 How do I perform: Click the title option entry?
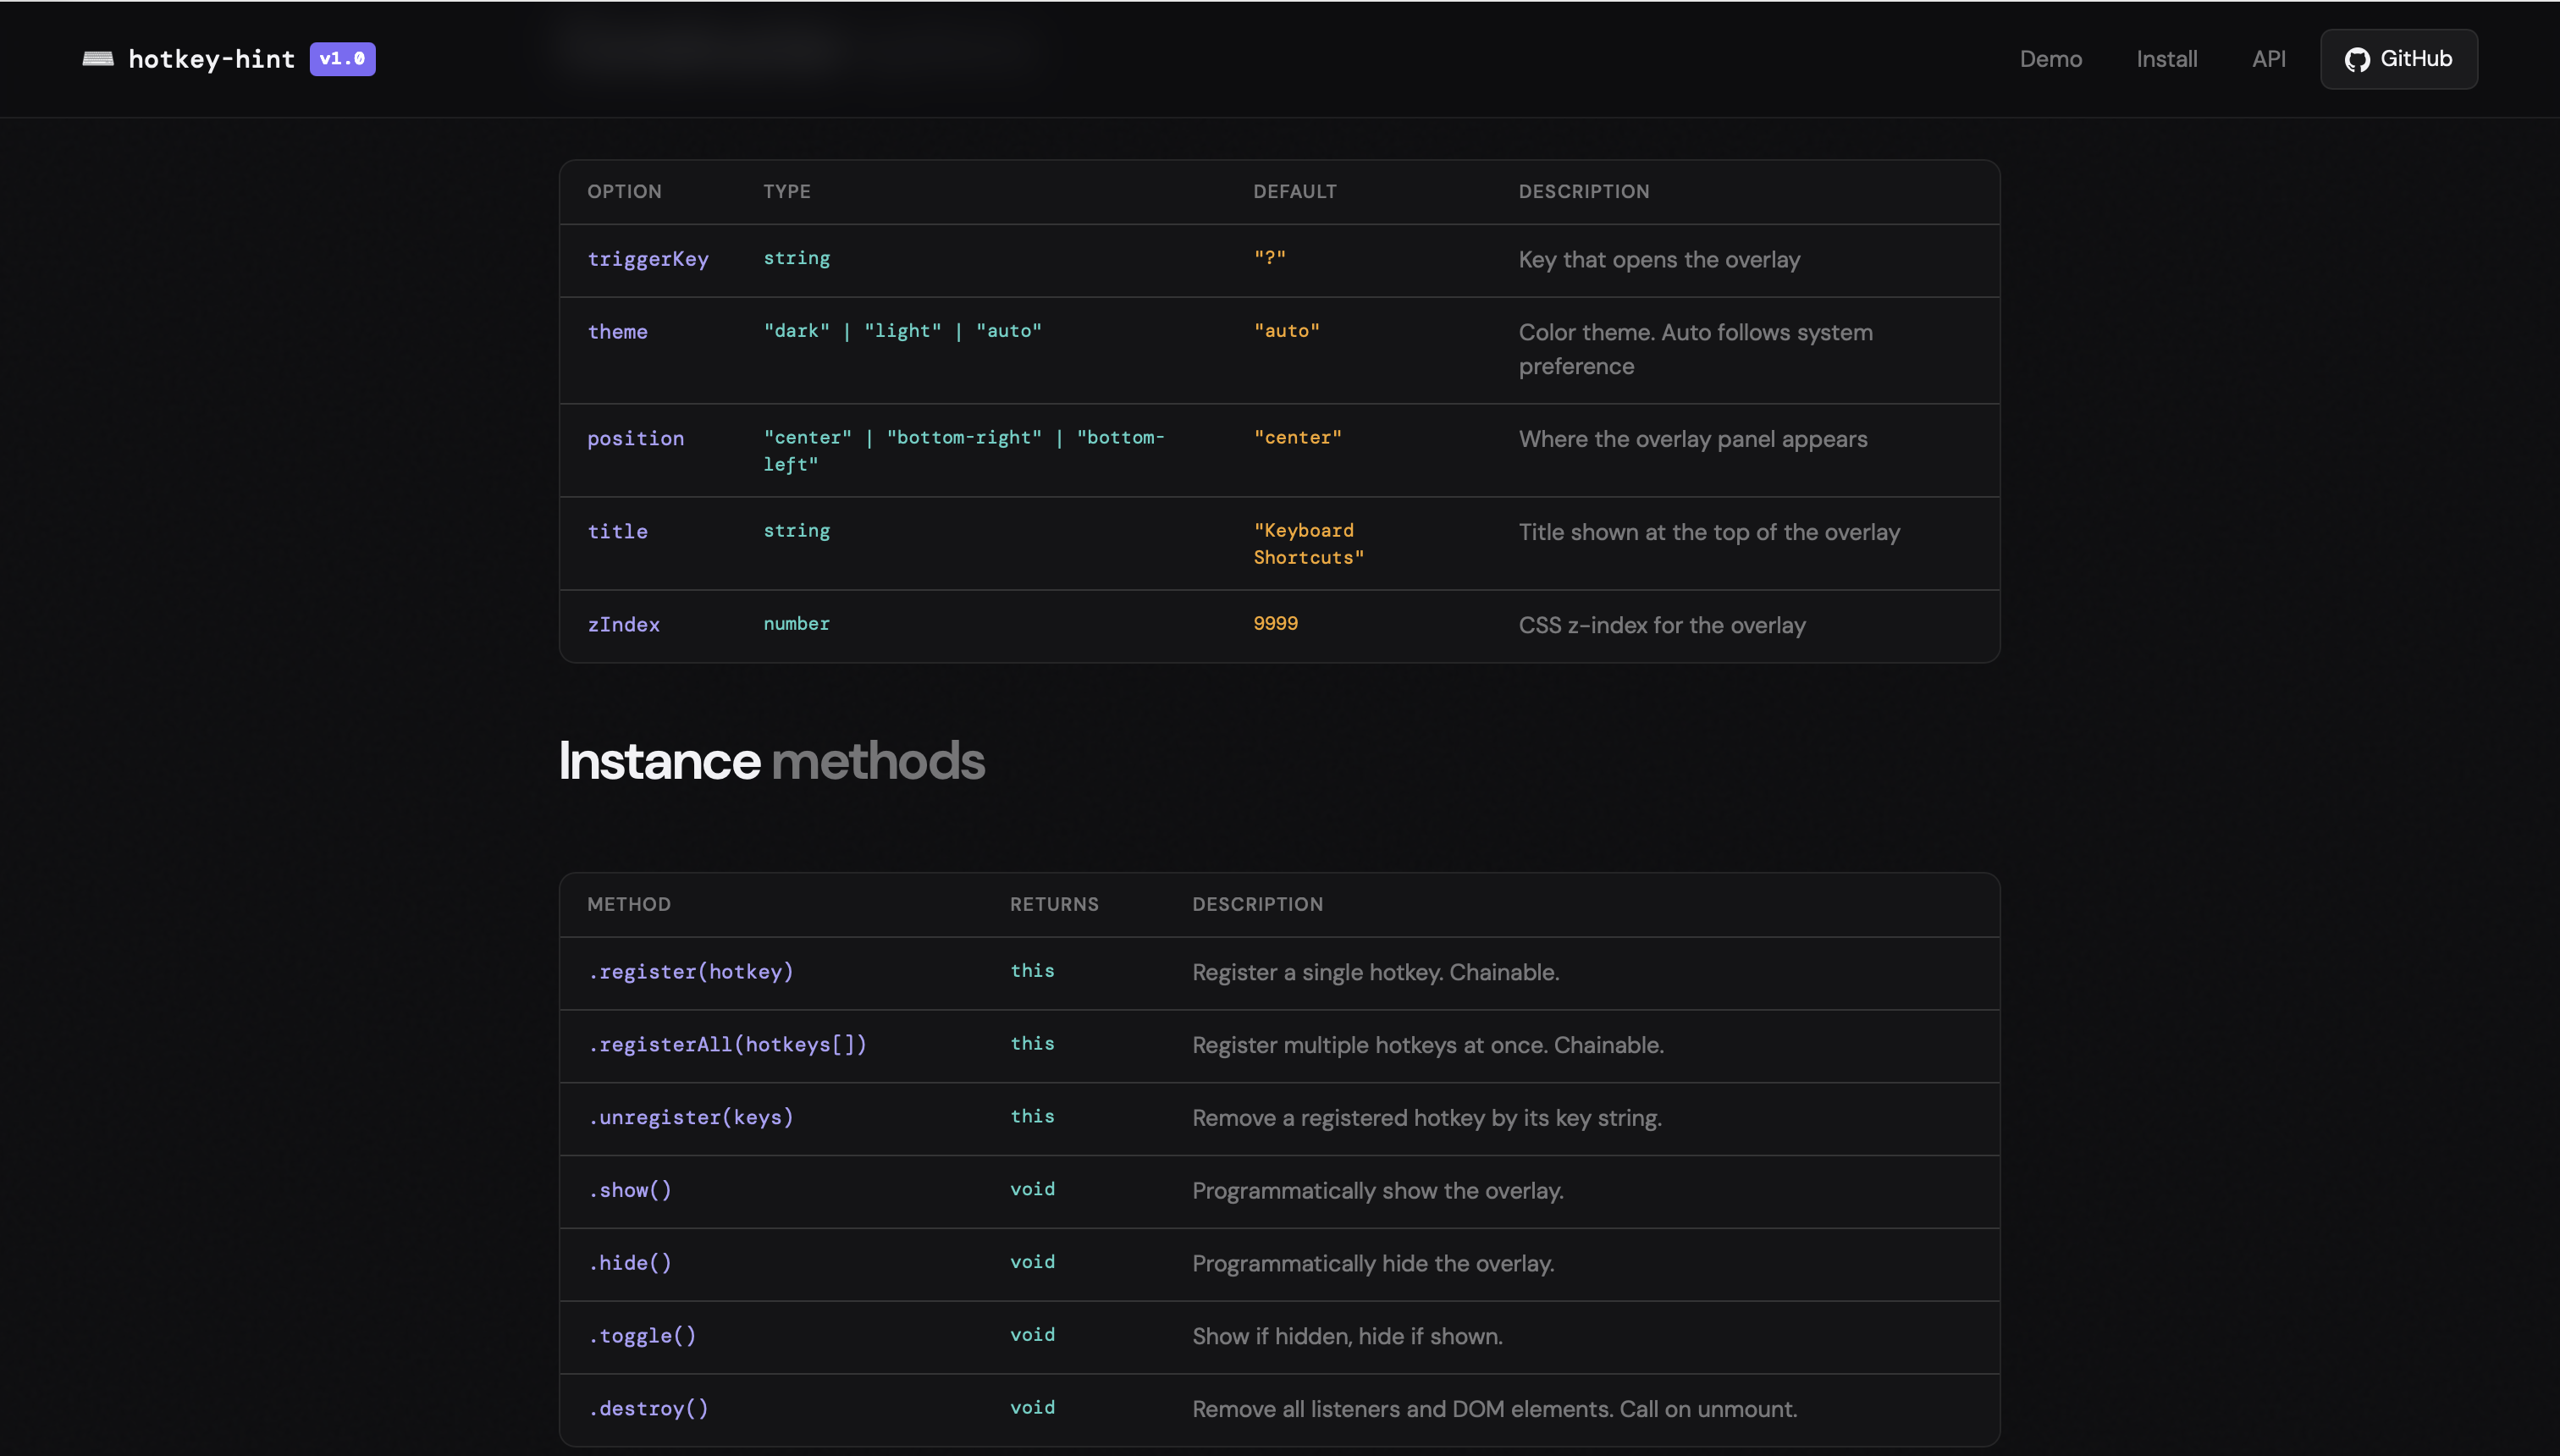[617, 531]
